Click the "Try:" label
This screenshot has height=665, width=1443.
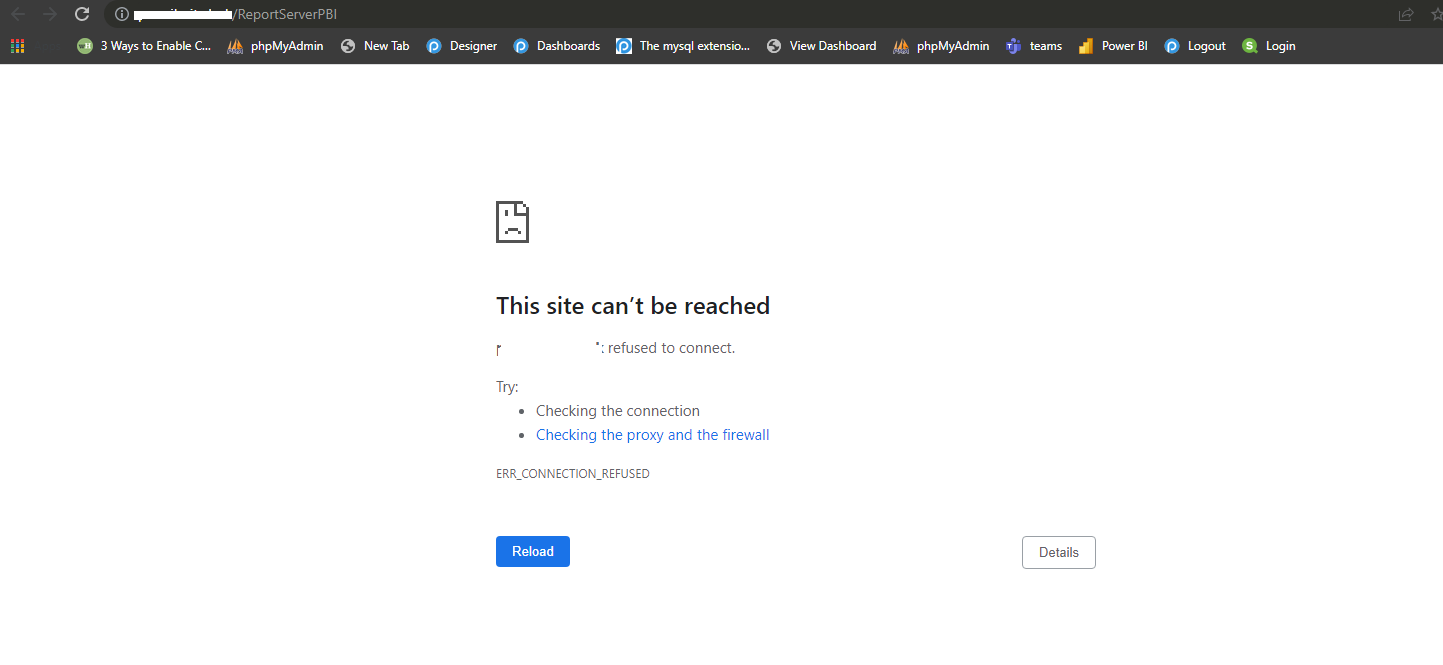tap(507, 387)
